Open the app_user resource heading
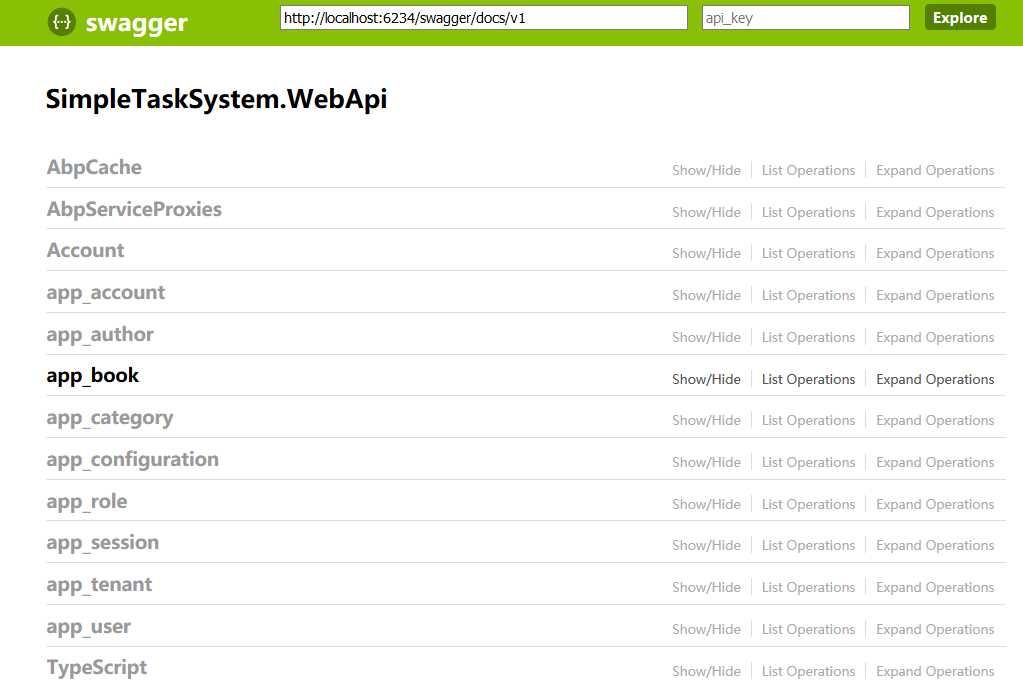This screenshot has height=690, width=1023. click(89, 627)
